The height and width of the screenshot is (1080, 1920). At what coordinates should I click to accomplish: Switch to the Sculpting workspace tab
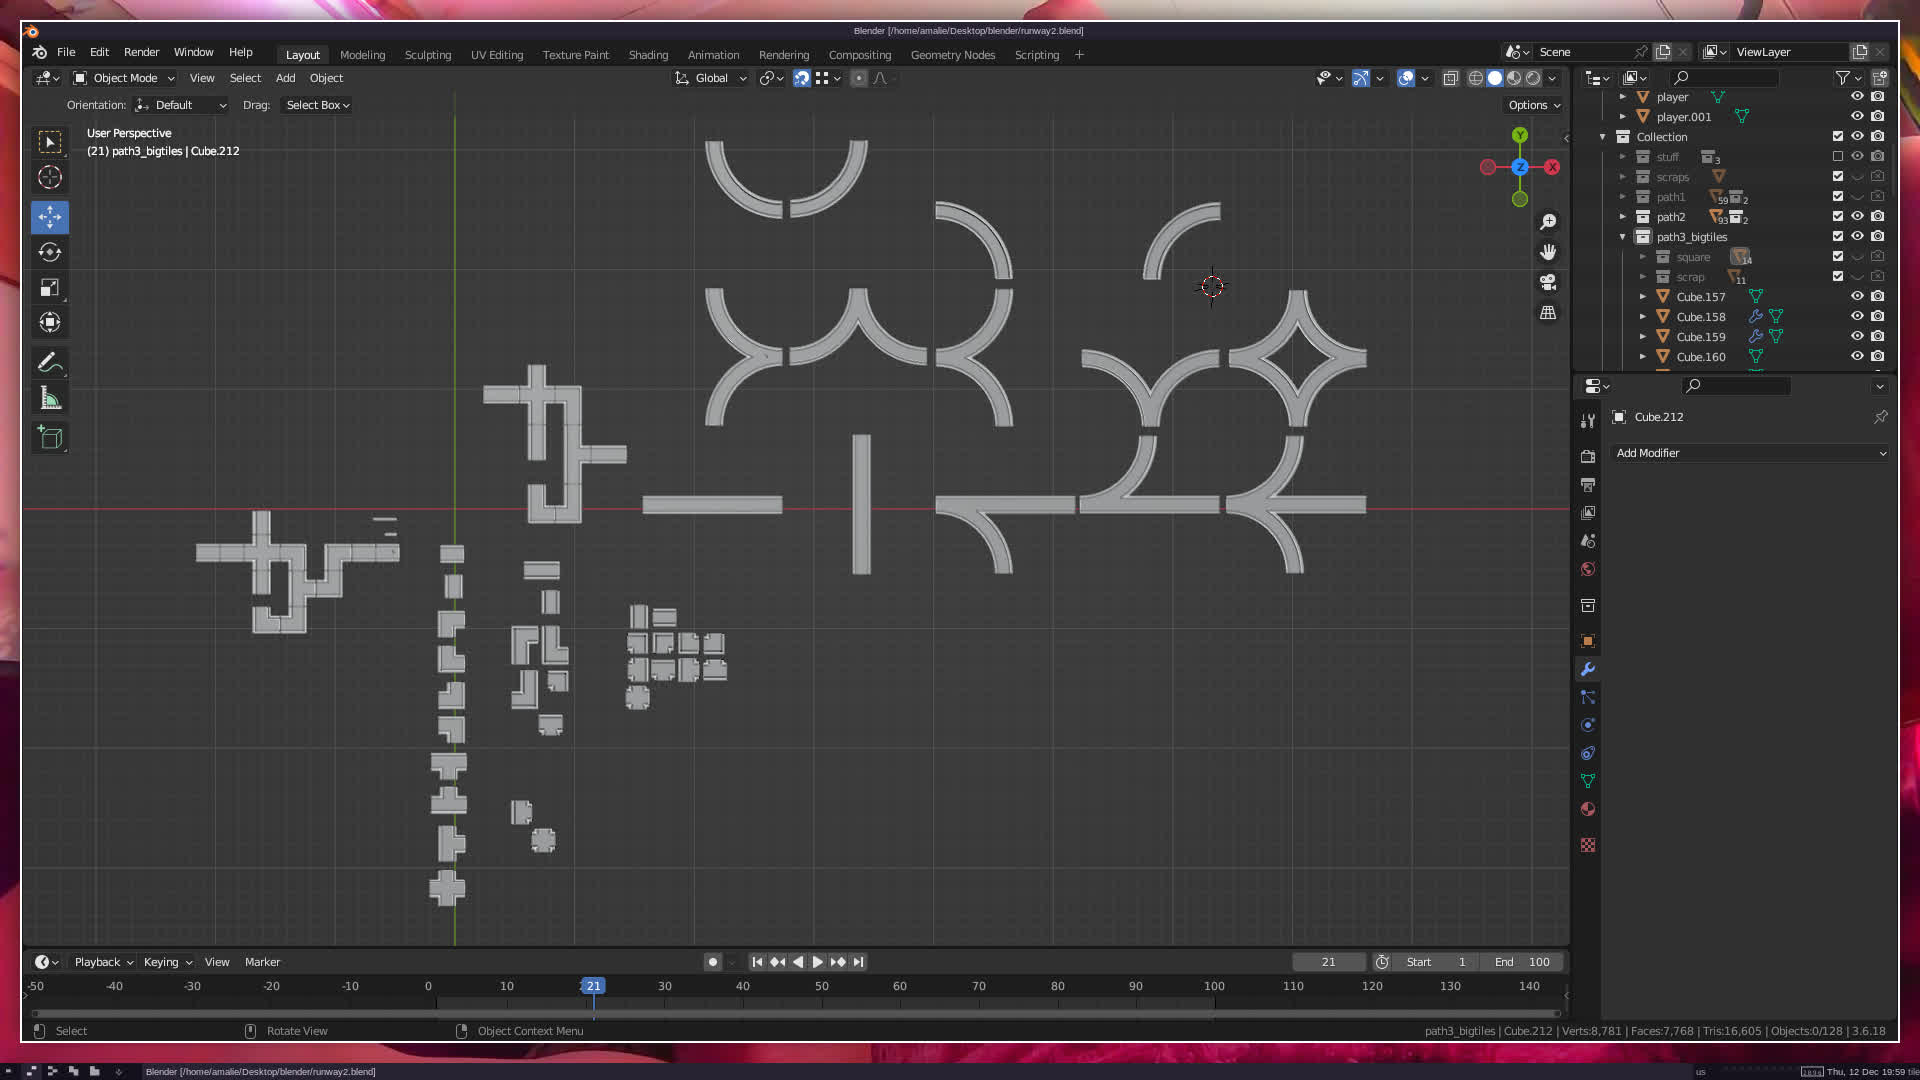[x=428, y=55]
